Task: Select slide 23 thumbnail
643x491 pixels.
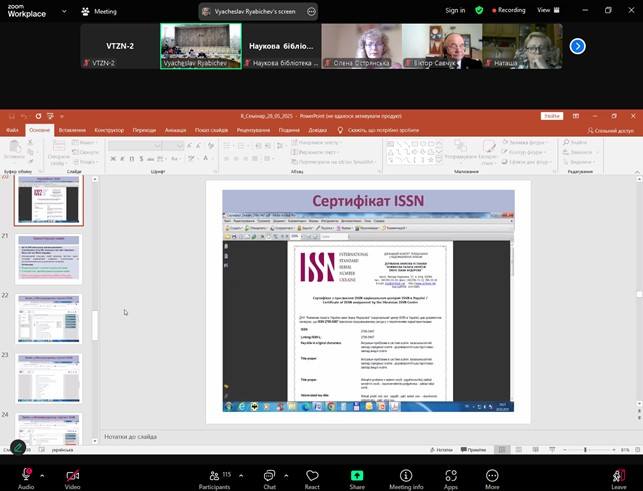Action: tap(48, 378)
